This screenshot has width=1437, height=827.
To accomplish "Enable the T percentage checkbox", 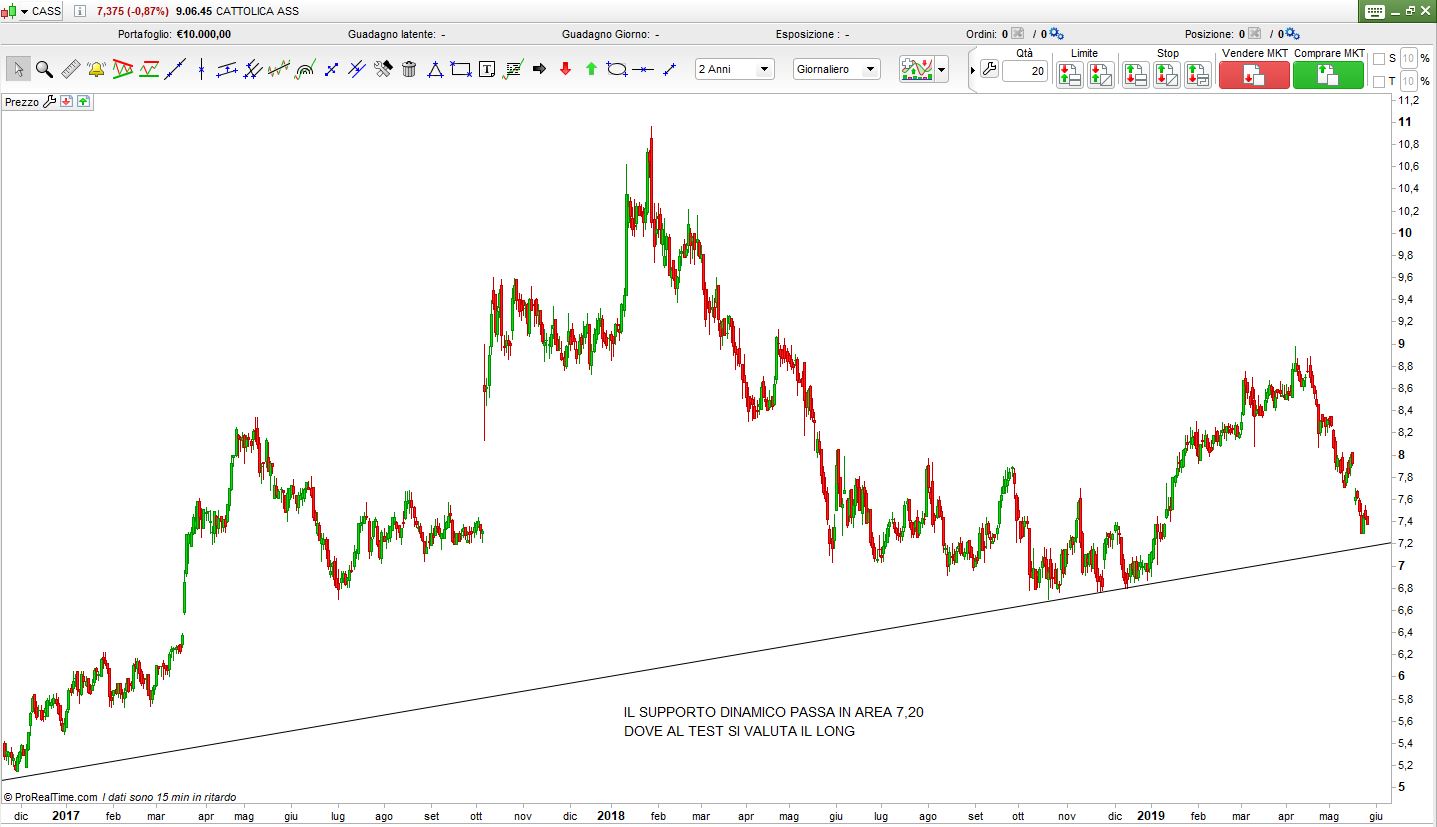I will click(x=1379, y=81).
